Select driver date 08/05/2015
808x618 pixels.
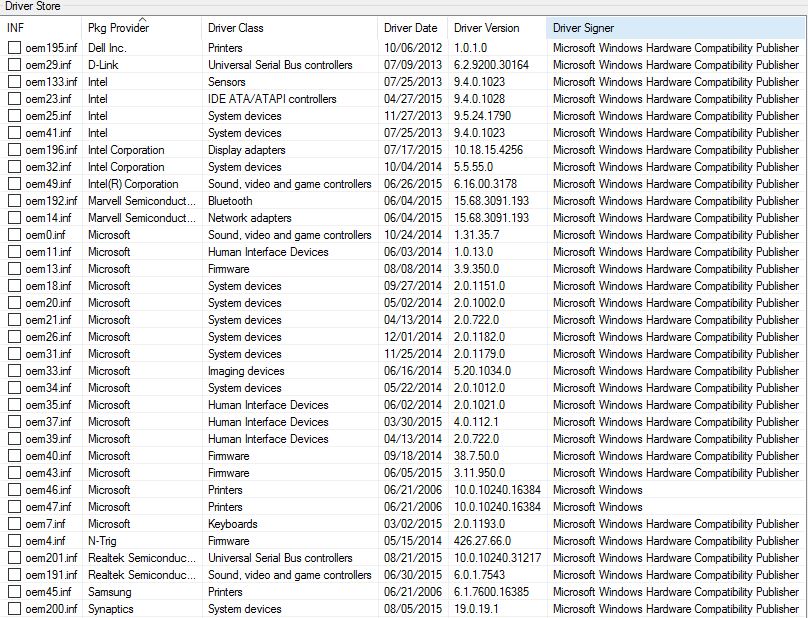[413, 609]
